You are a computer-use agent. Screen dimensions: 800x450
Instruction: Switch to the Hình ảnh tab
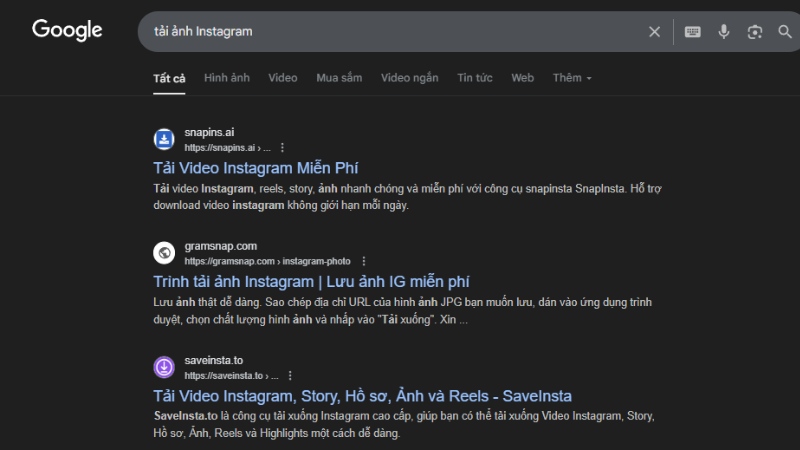tap(227, 78)
